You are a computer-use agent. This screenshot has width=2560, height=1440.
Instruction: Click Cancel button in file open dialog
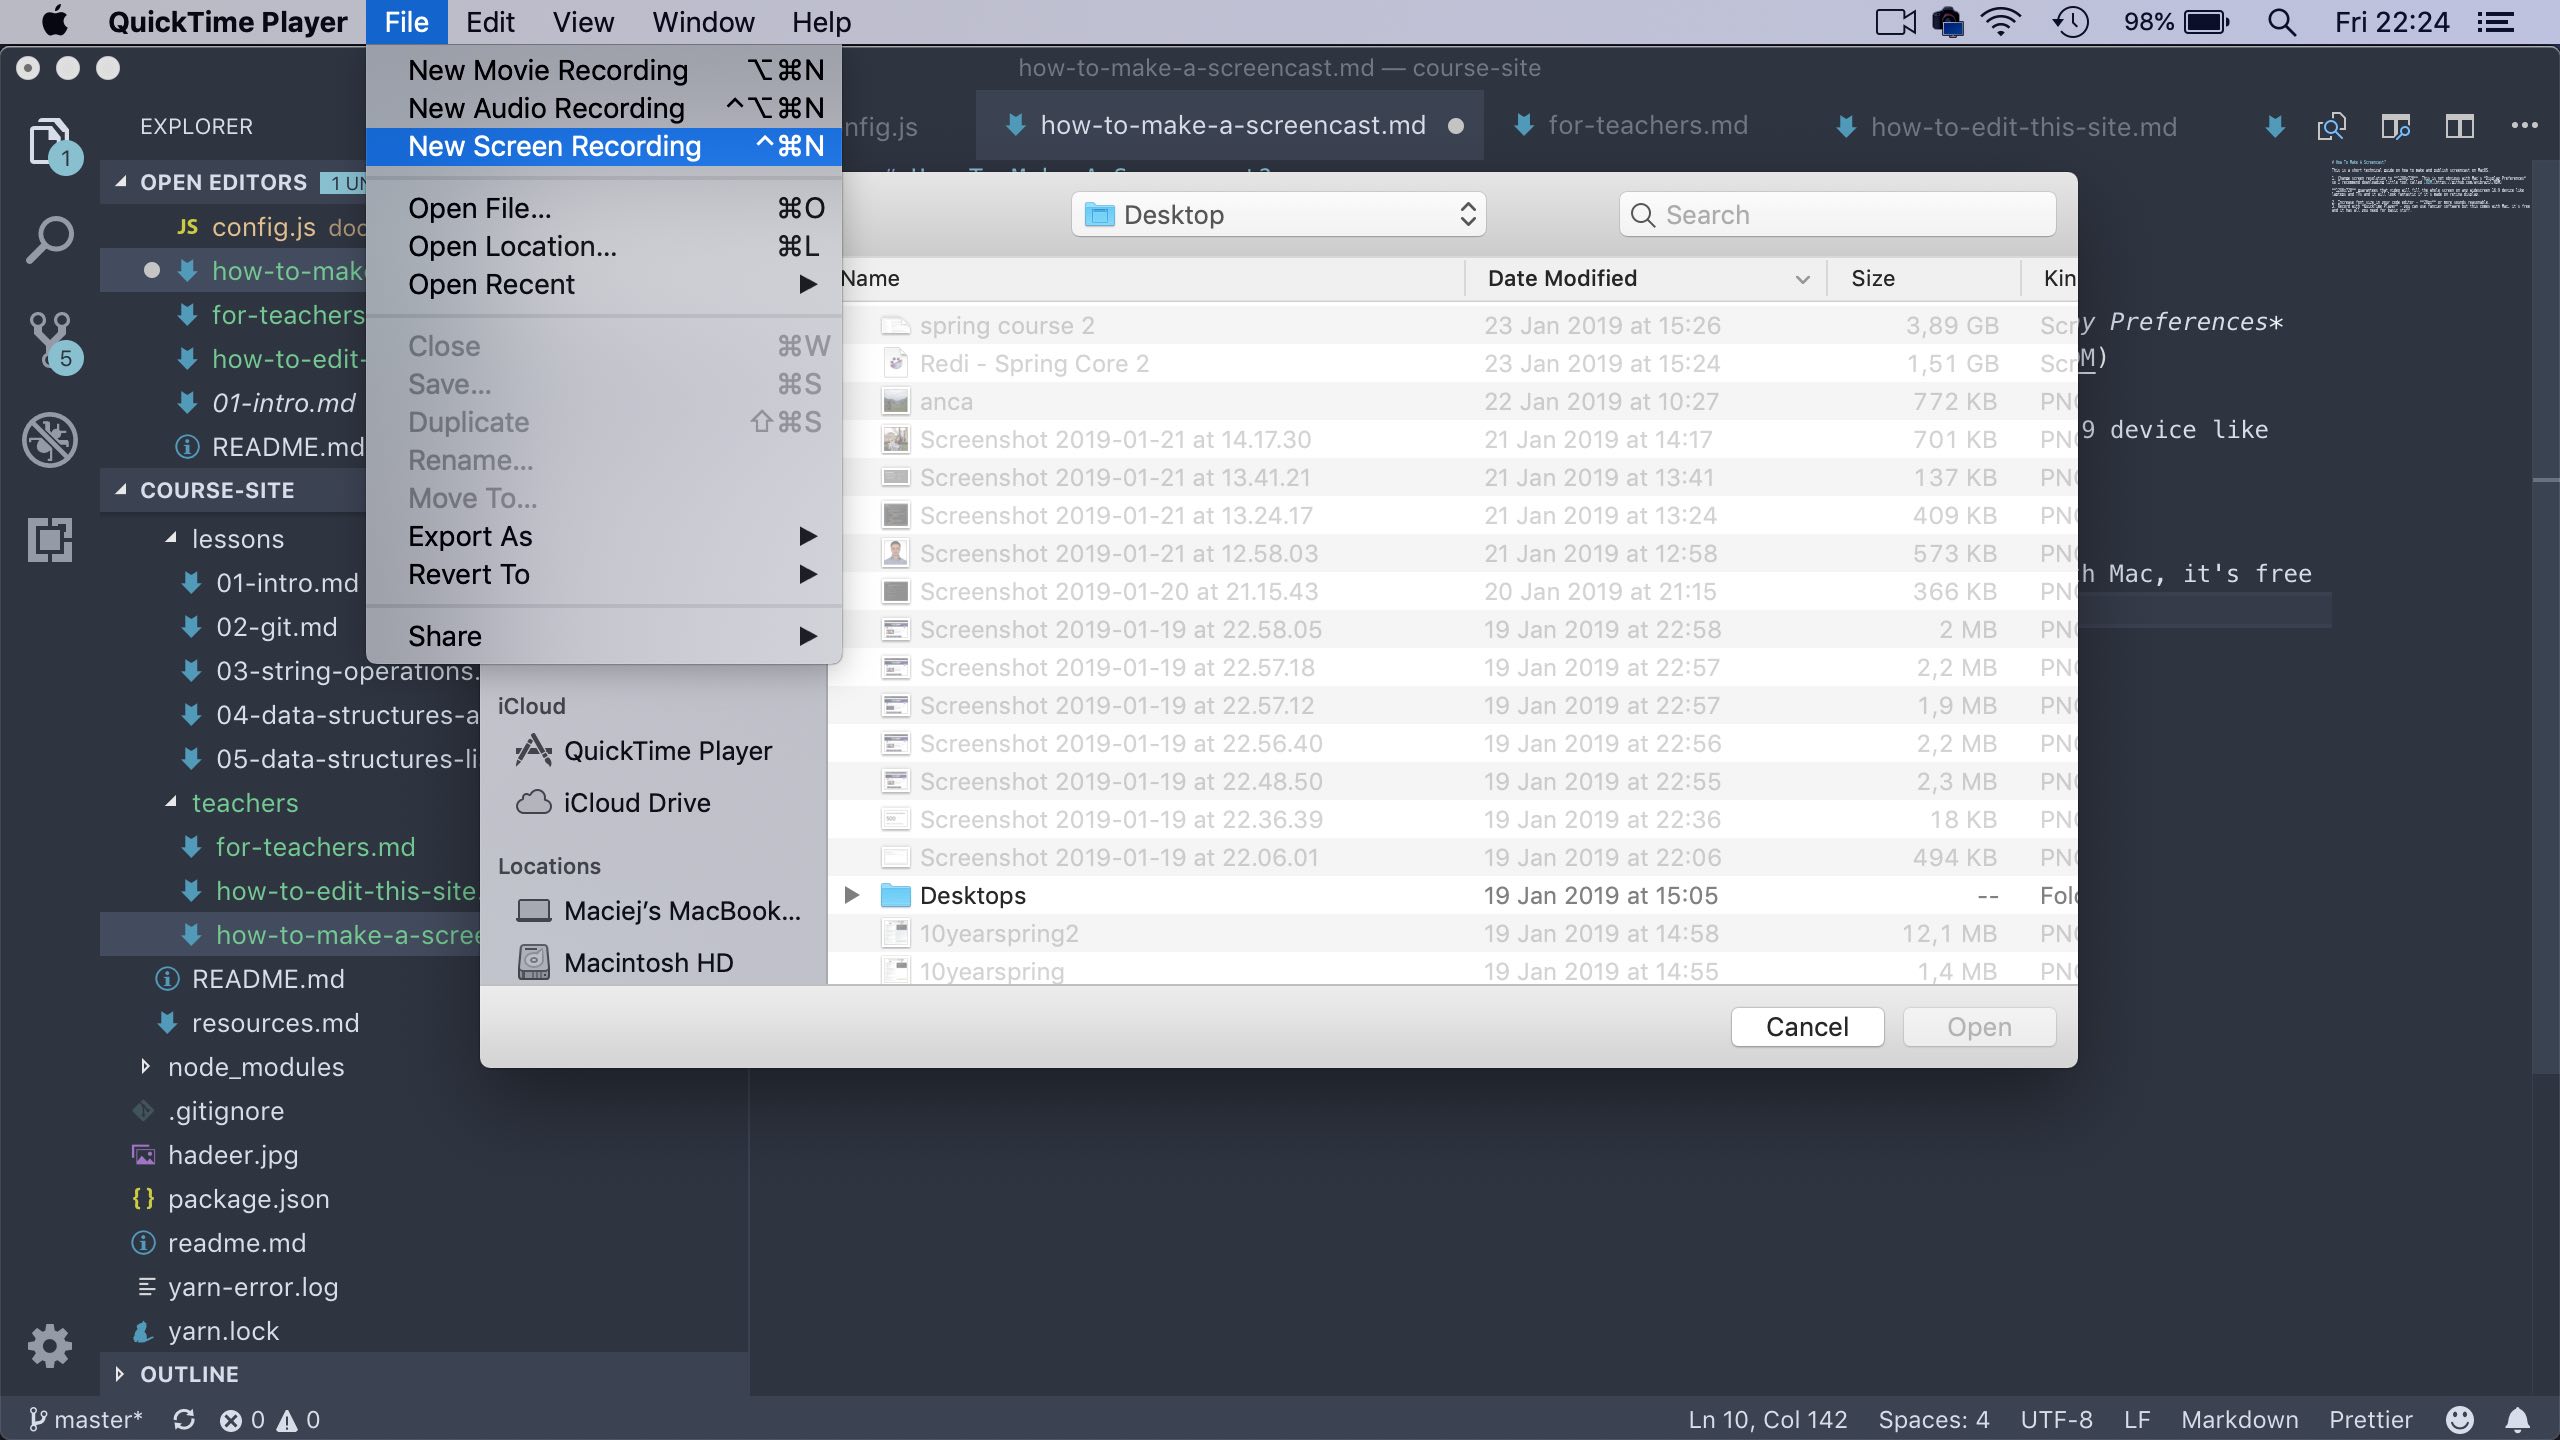tap(1807, 1027)
